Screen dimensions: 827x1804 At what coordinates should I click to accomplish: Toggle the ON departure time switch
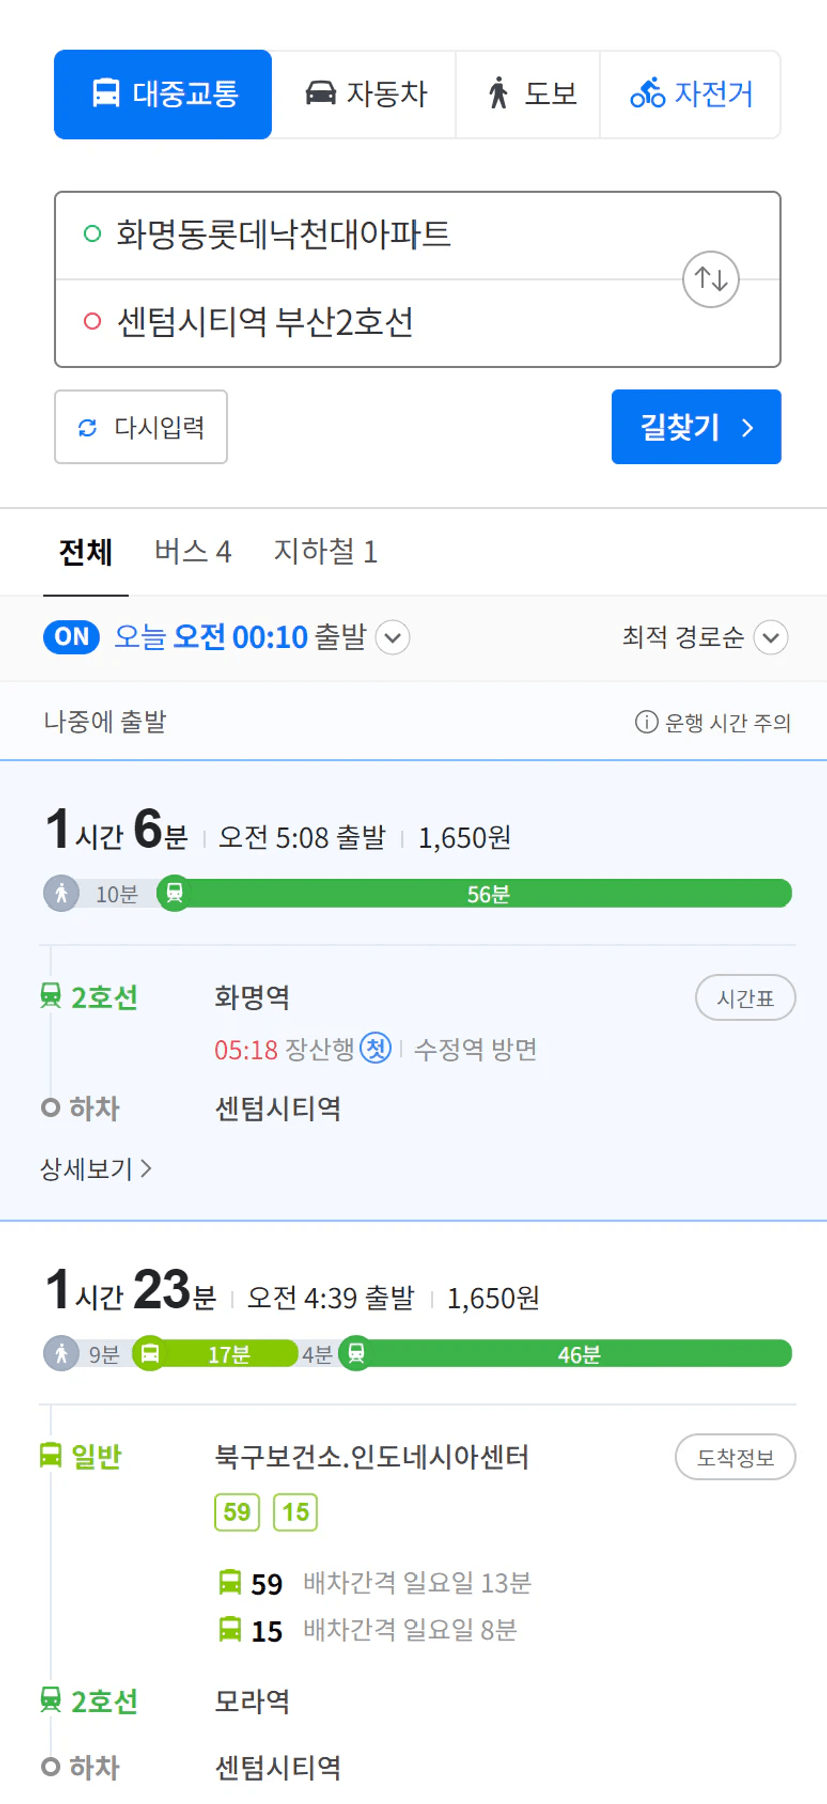(71, 637)
